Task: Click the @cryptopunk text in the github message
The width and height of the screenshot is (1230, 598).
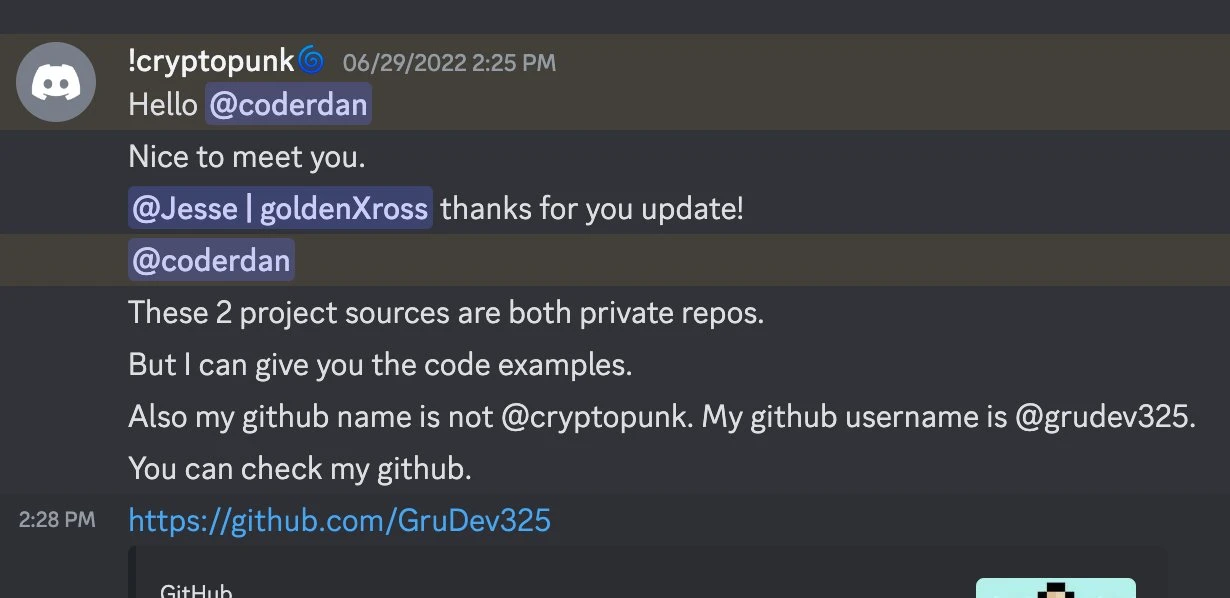Action: (x=595, y=417)
